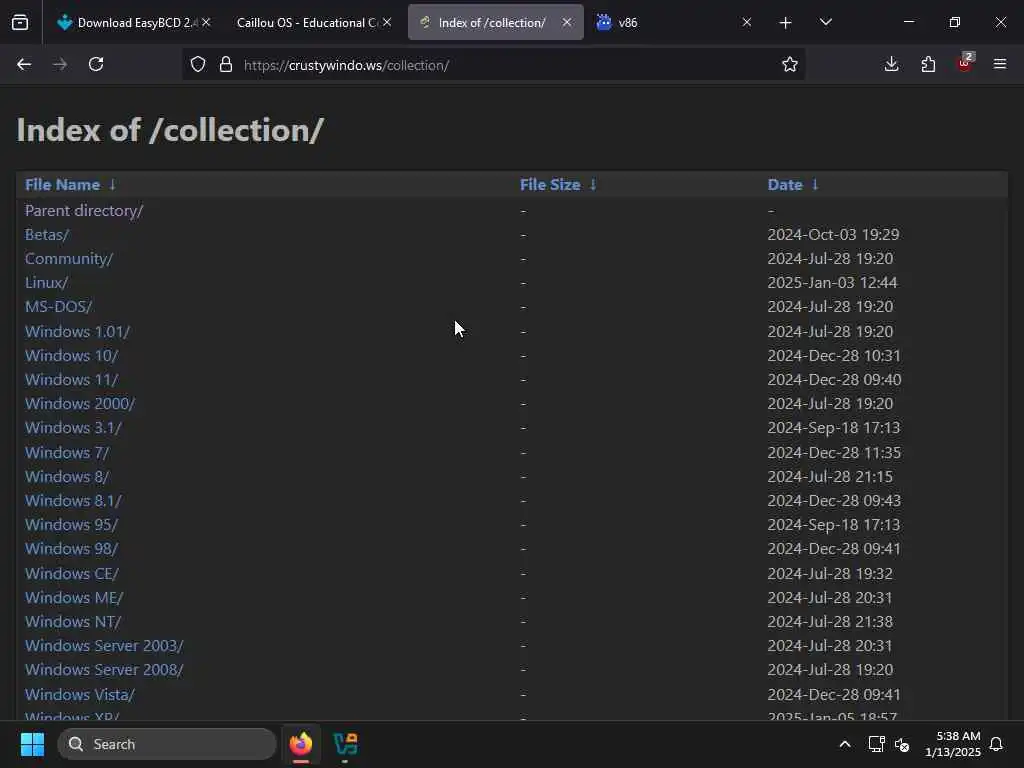Click the File Name sort arrow
Viewport: 1024px width, 768px height.
[x=112, y=185]
